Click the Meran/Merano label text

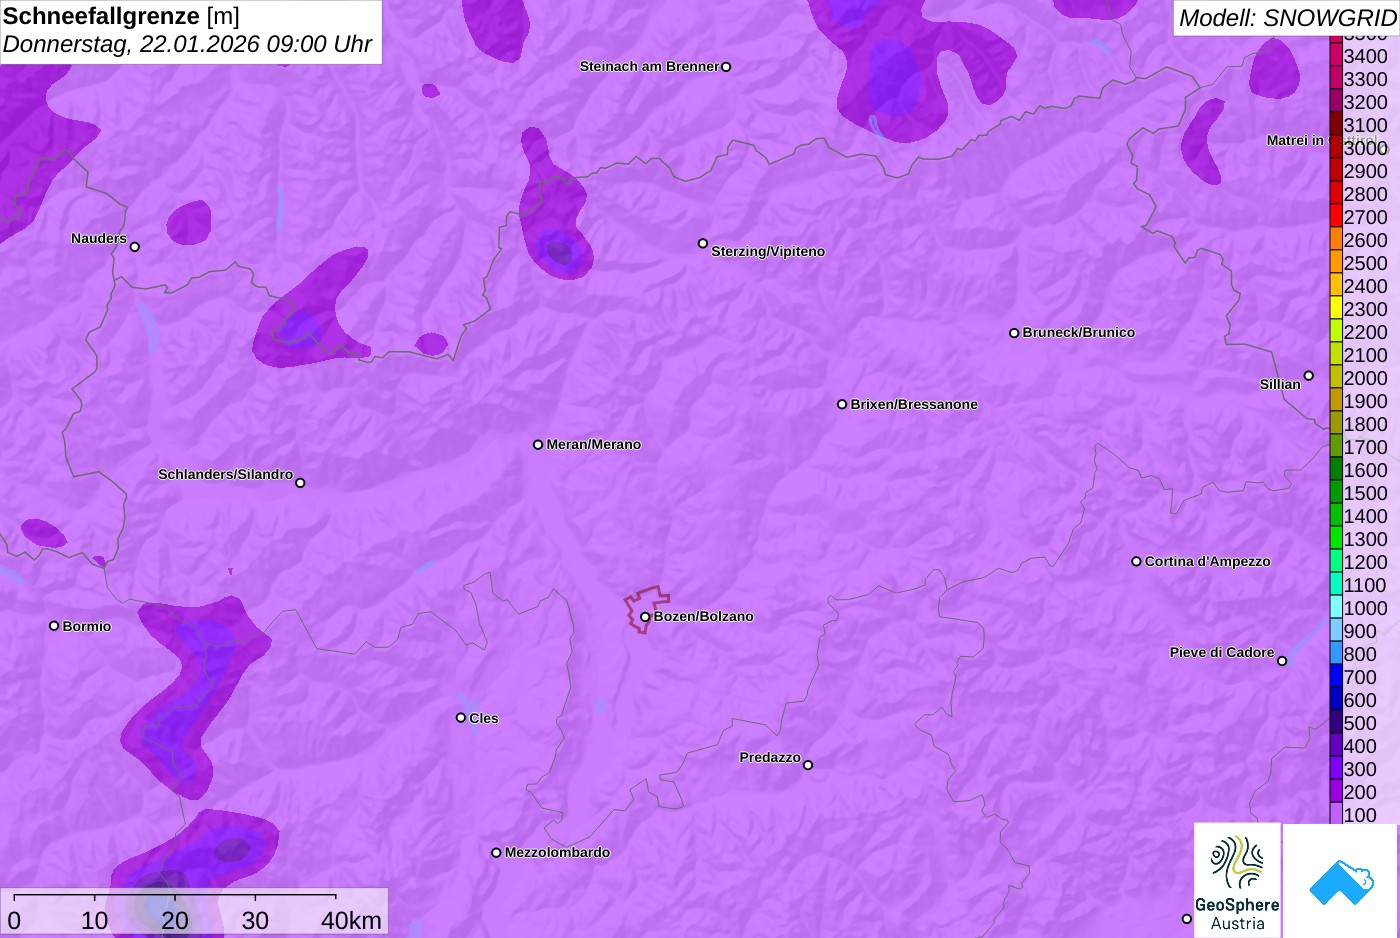pos(594,444)
